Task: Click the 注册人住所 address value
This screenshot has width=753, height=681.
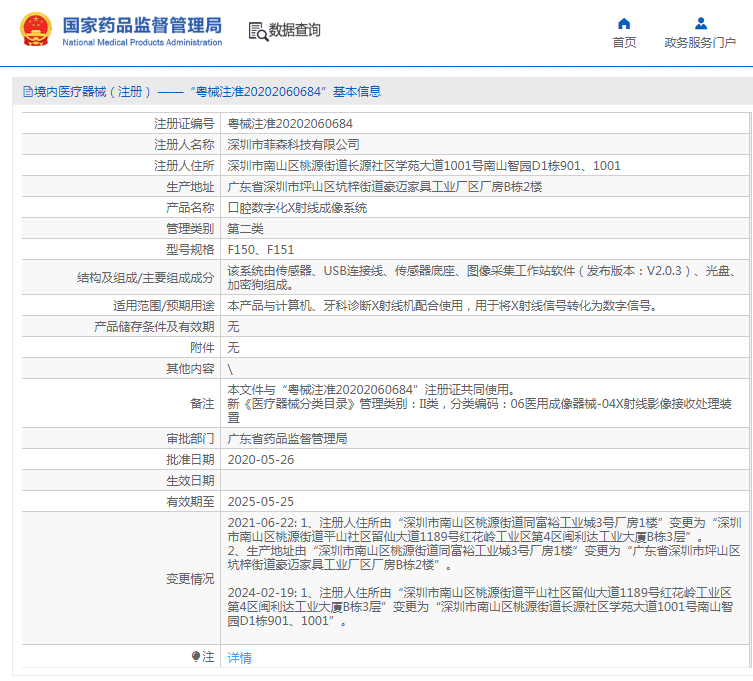Action: (x=424, y=166)
